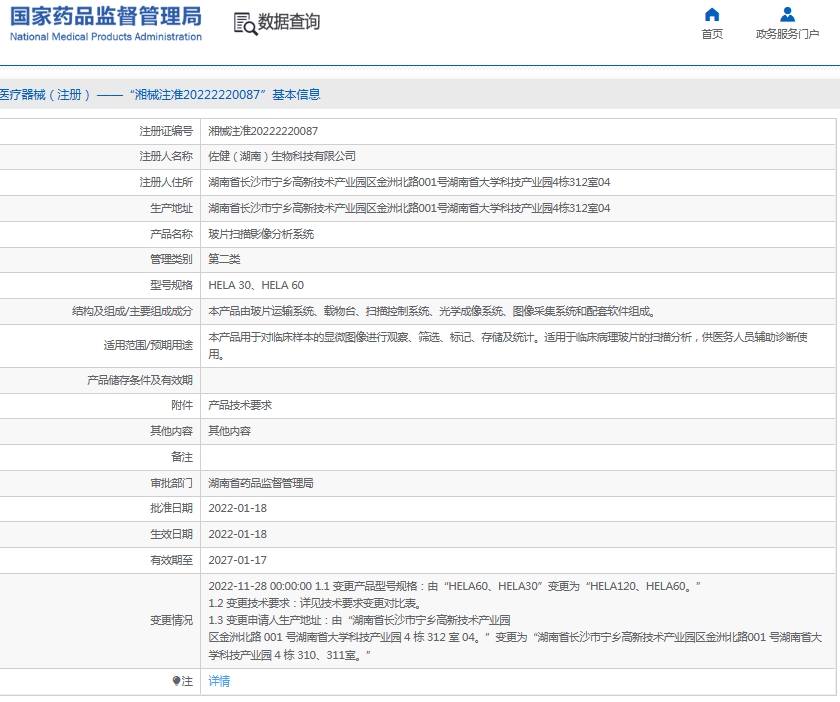Click product name 玻片扫描影像分析系统
This screenshot has height=702, width=840.
point(261,234)
